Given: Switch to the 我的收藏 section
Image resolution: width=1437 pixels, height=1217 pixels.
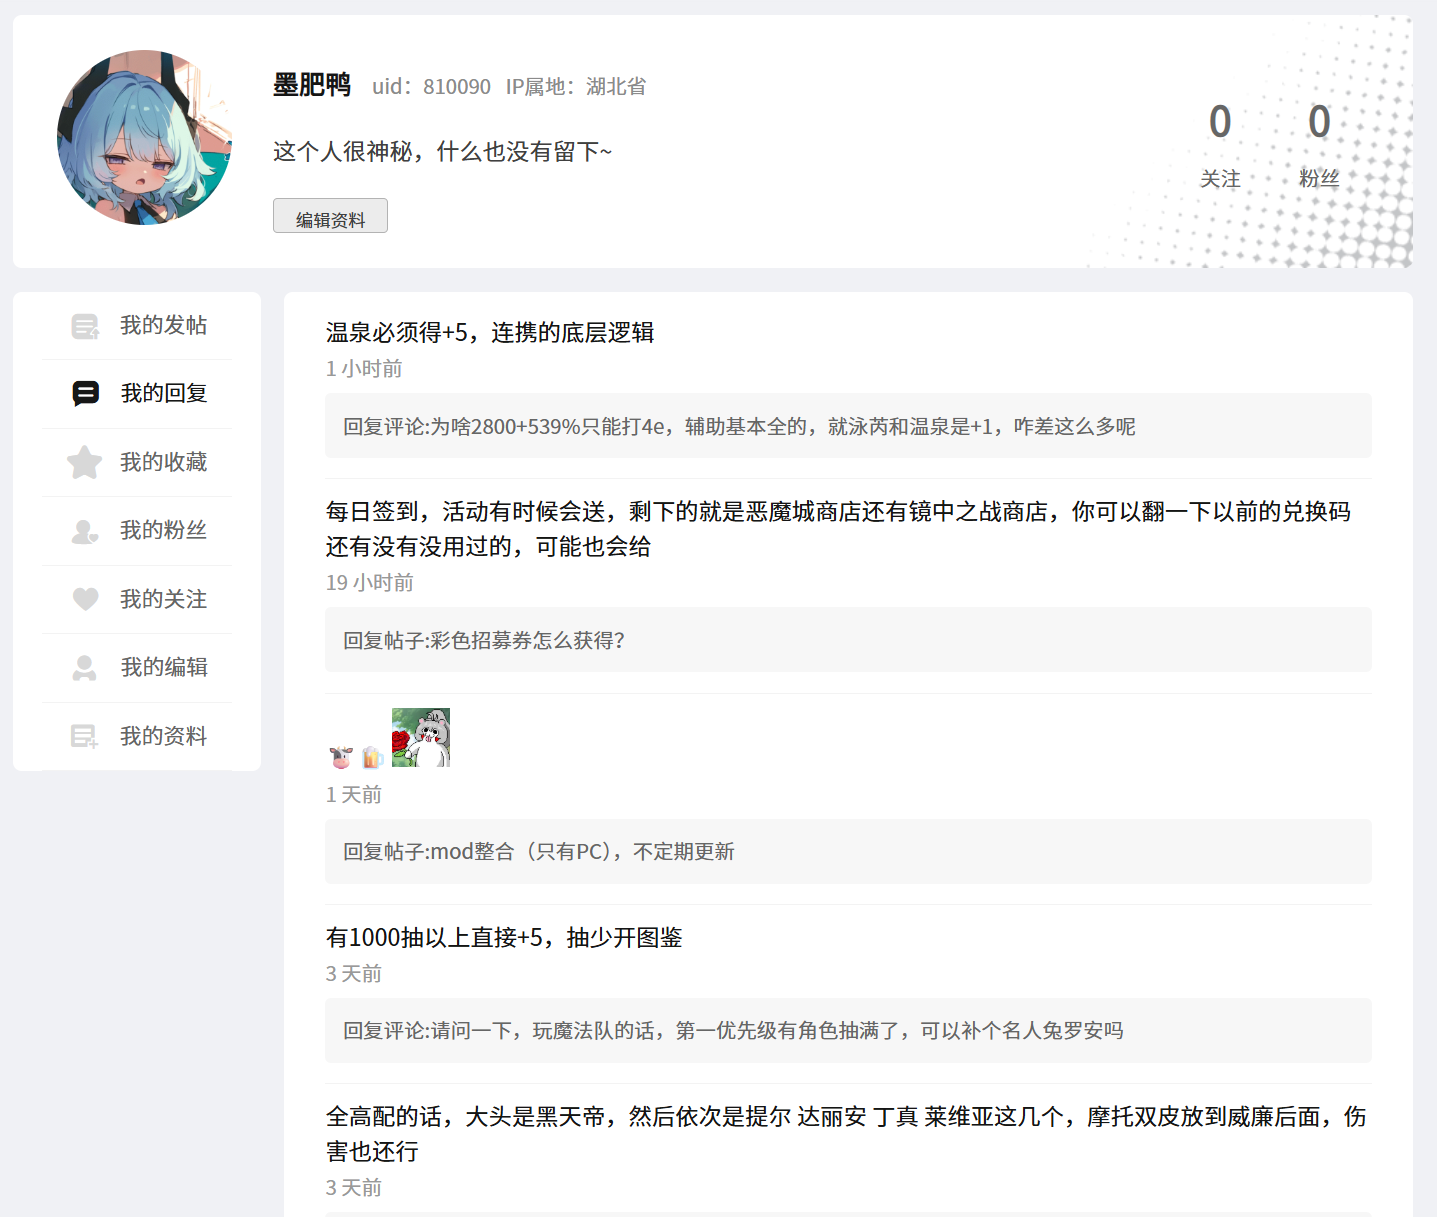Looking at the screenshot, I should coord(163,462).
